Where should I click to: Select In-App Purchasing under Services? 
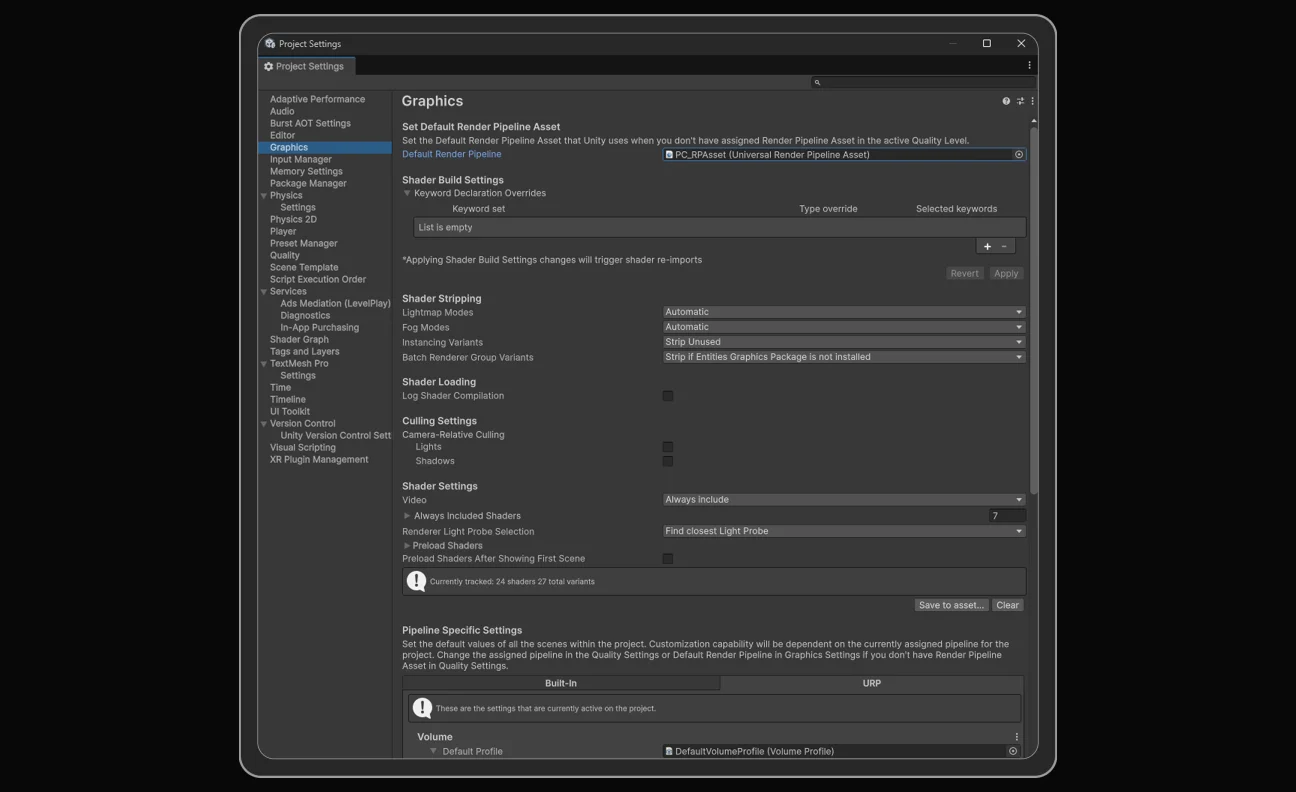coord(319,327)
